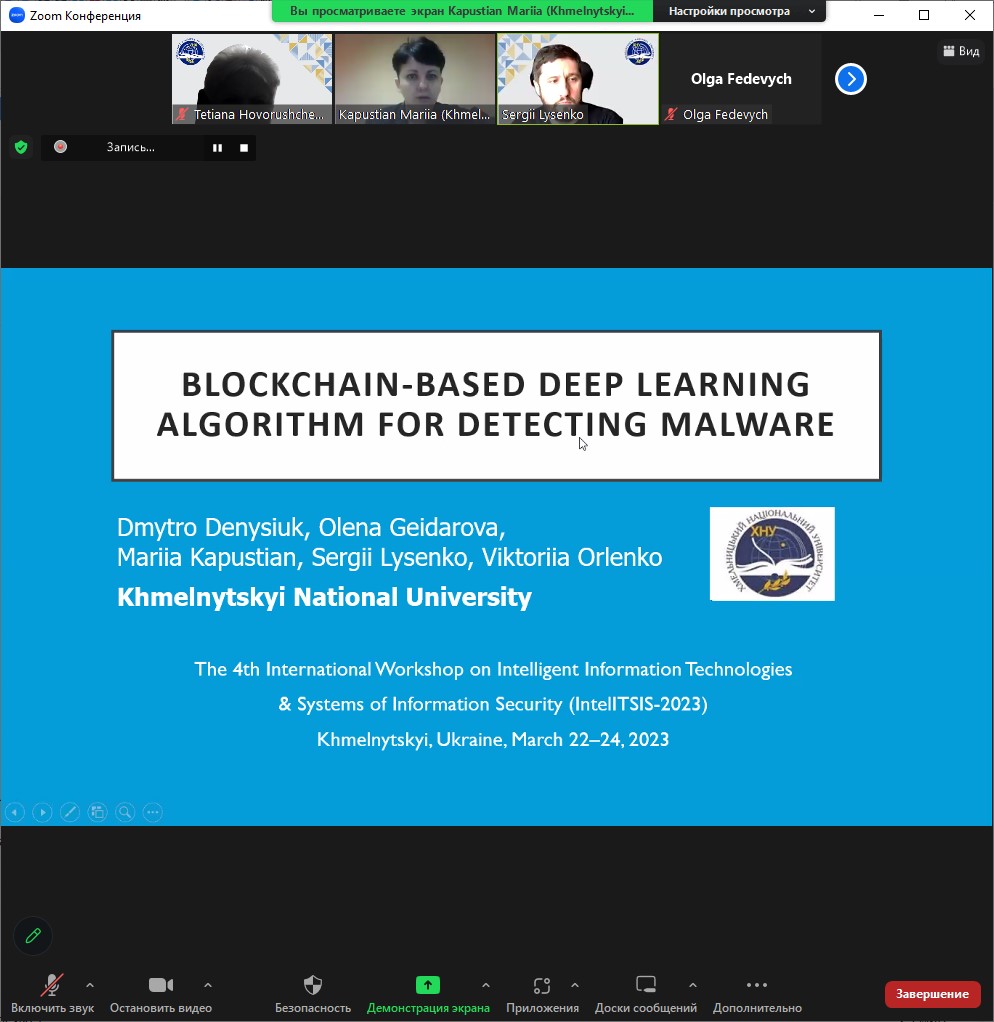Open Приложения apps icon

click(542, 986)
